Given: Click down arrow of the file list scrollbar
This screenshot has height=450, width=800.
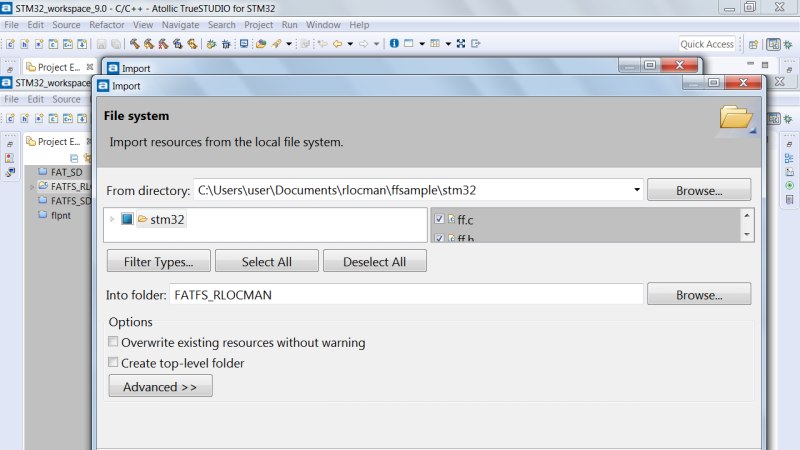Looking at the screenshot, I should tap(747, 235).
